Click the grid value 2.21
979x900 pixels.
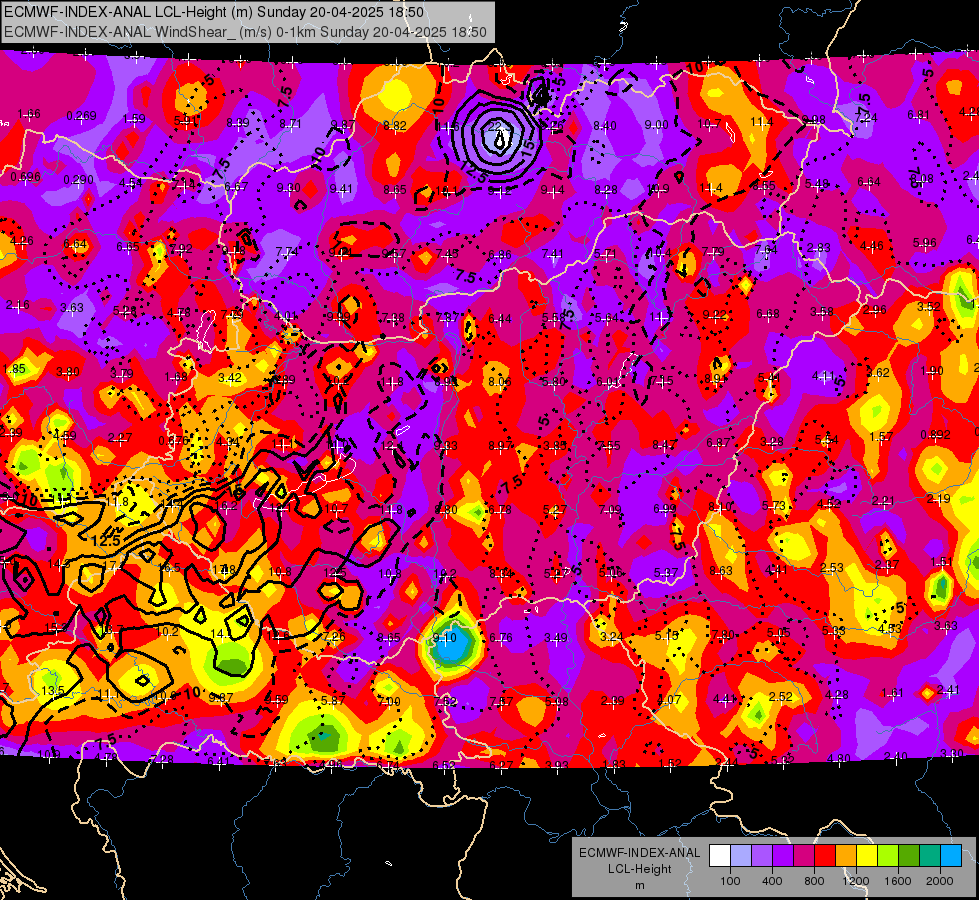tap(883, 501)
